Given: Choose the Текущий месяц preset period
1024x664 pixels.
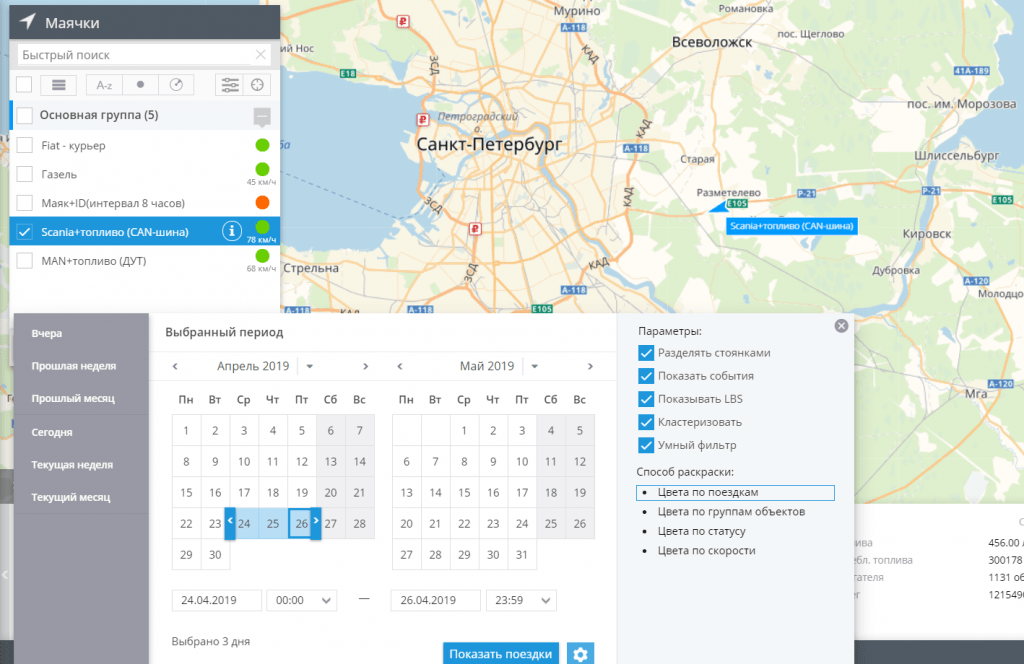Looking at the screenshot, I should (71, 497).
